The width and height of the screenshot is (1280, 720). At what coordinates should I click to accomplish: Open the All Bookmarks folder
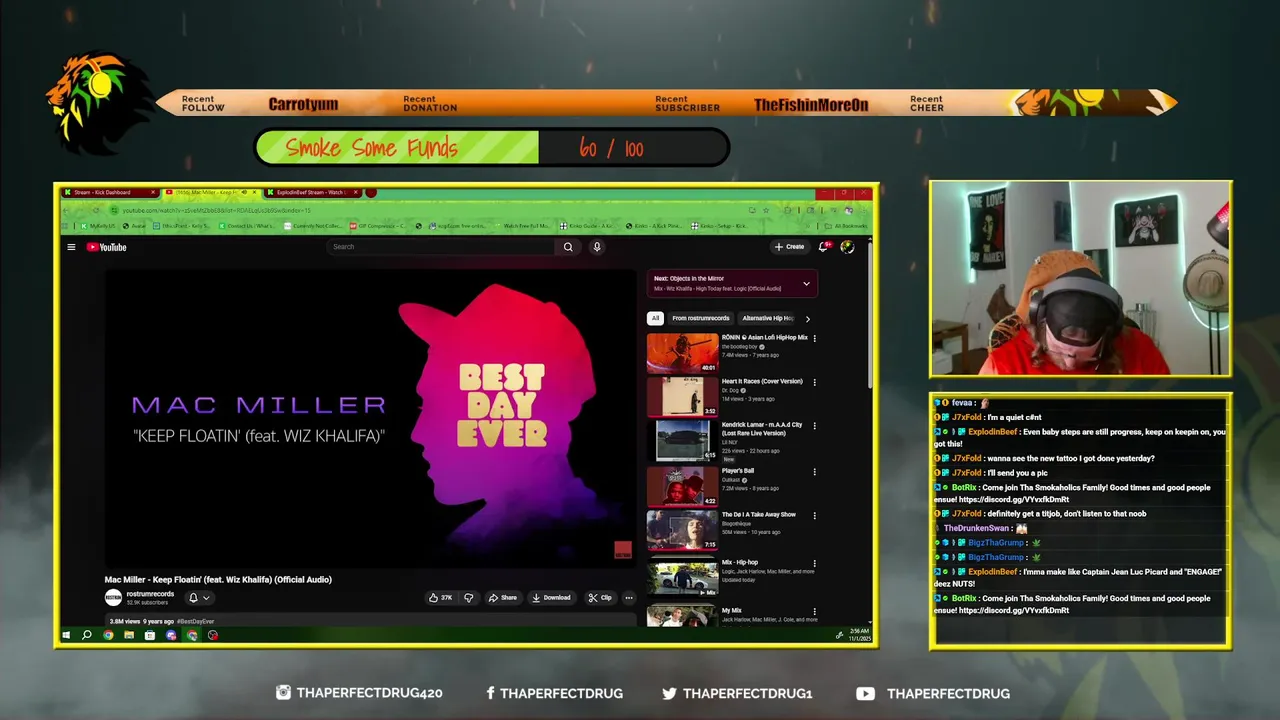click(x=847, y=226)
